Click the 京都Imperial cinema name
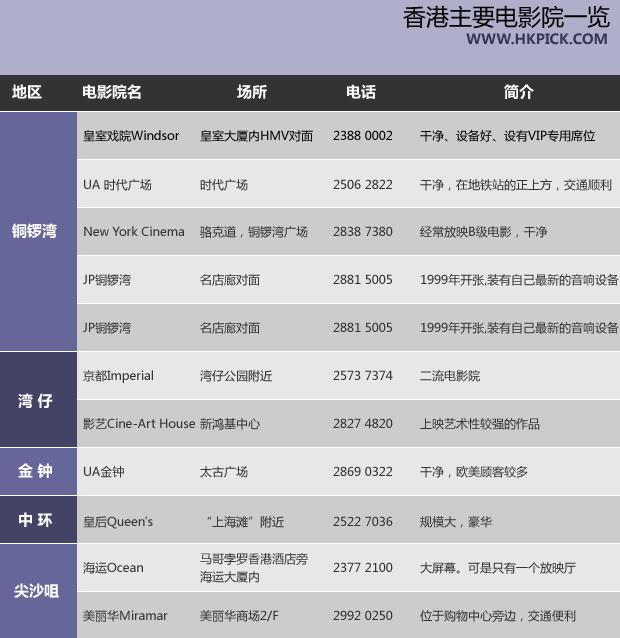The width and height of the screenshot is (620, 638). pyautogui.click(x=118, y=376)
